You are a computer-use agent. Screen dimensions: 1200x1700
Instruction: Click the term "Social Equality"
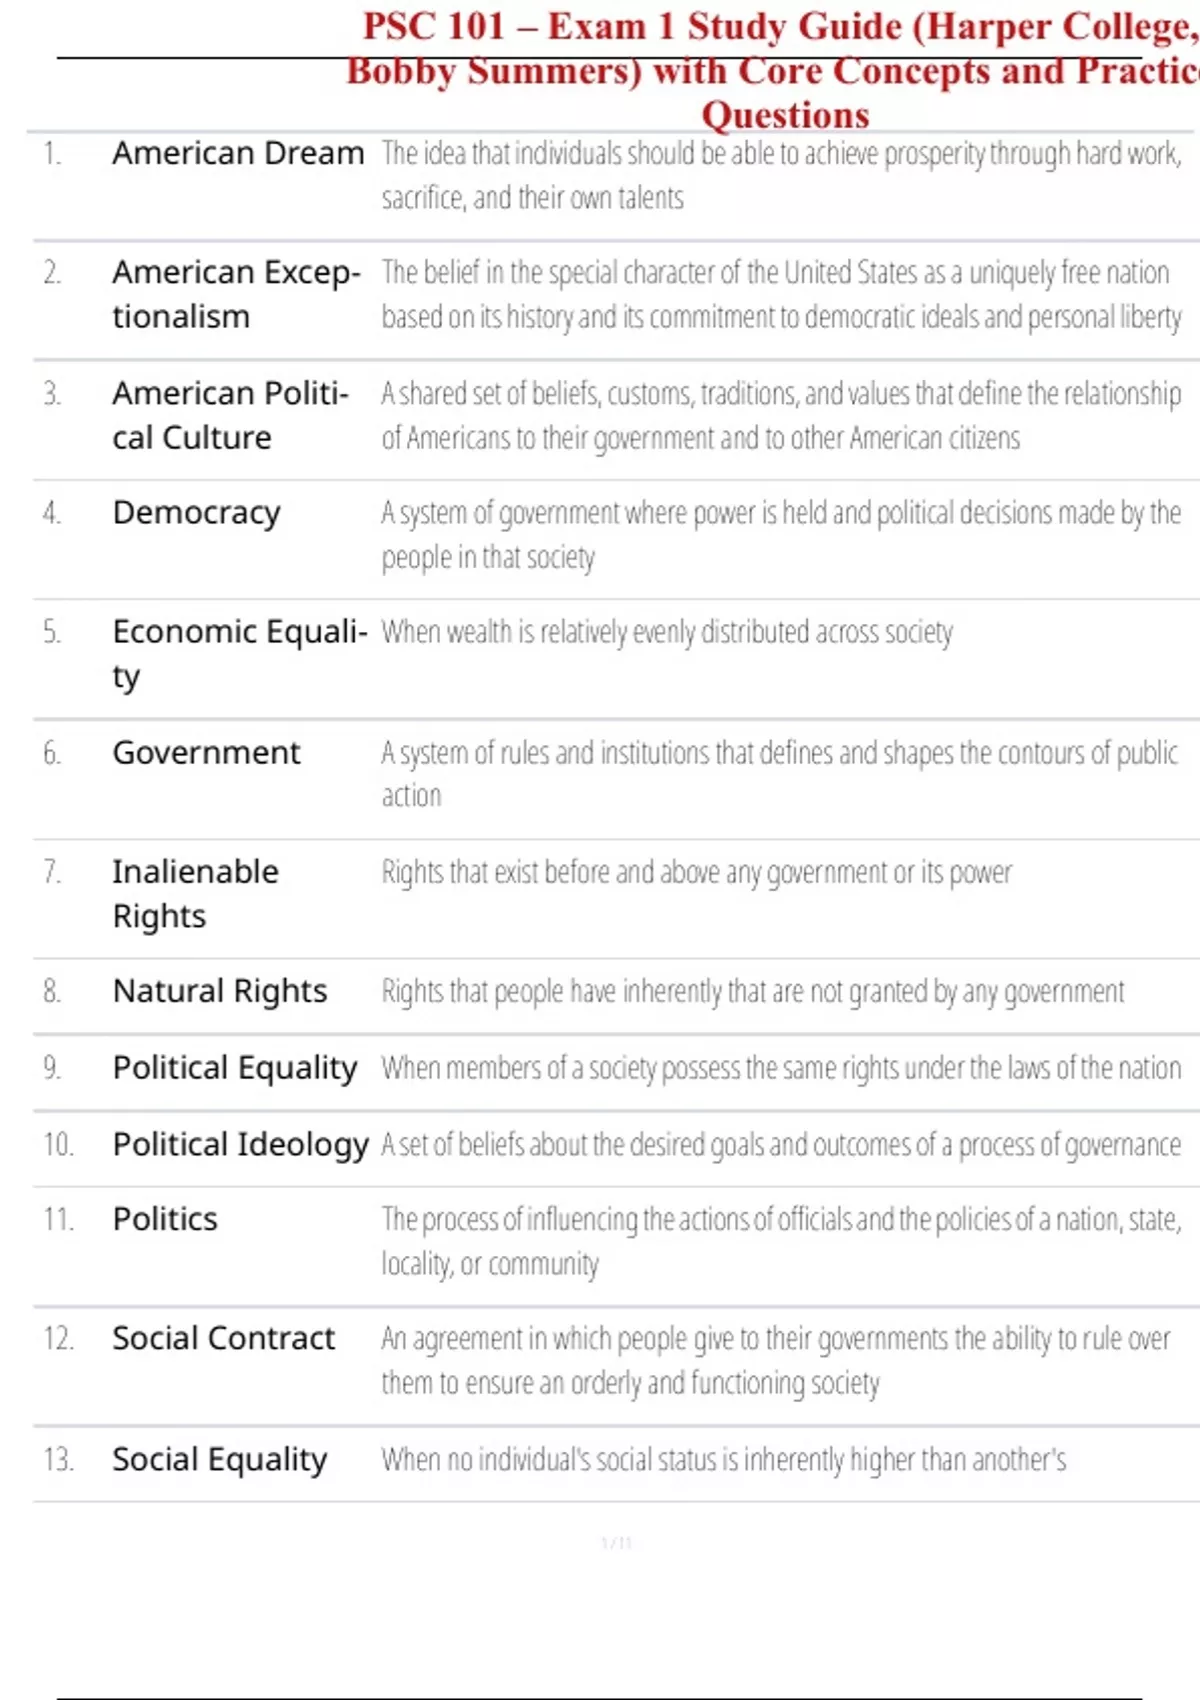click(219, 1460)
